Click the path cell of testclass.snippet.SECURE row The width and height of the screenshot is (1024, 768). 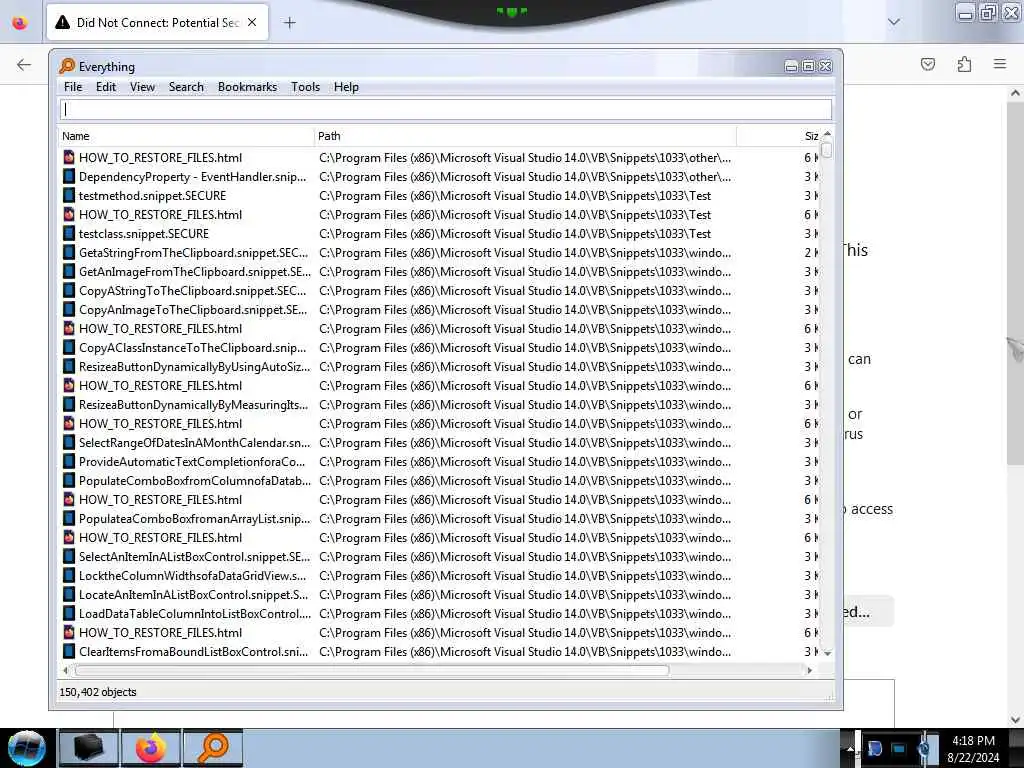click(515, 233)
